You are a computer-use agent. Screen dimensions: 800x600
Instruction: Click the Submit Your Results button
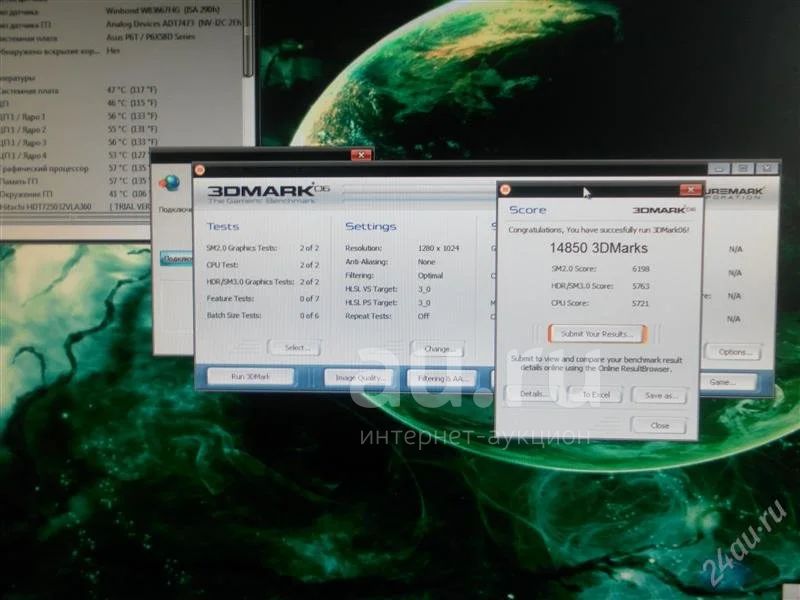point(597,334)
